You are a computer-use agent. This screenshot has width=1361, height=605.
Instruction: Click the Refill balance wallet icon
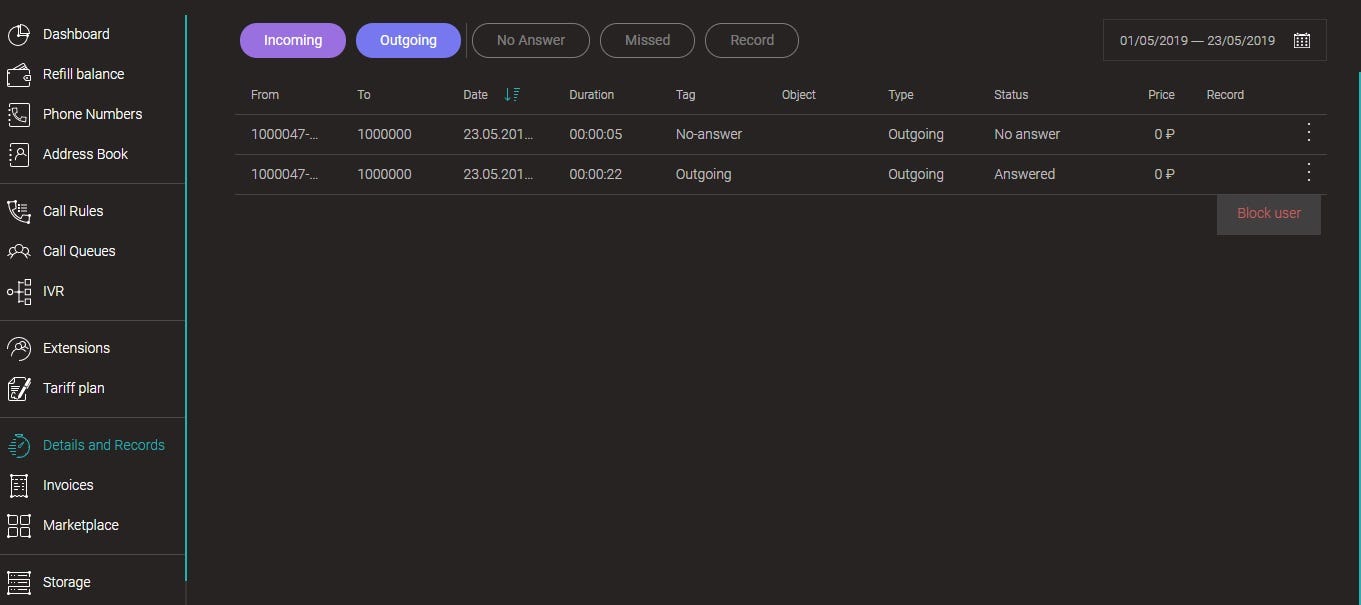pos(19,74)
